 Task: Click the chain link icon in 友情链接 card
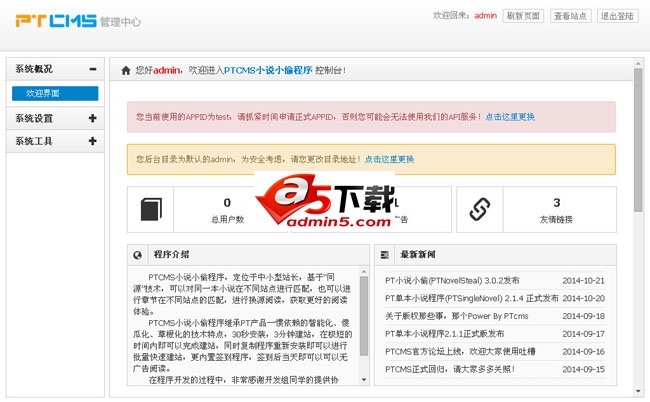pyautogui.click(x=480, y=209)
